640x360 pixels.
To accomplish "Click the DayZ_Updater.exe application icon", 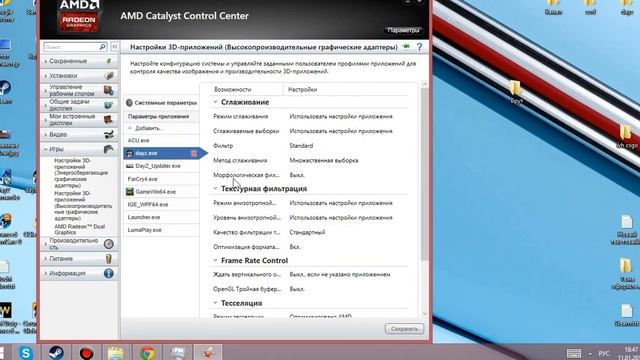I will (130, 166).
